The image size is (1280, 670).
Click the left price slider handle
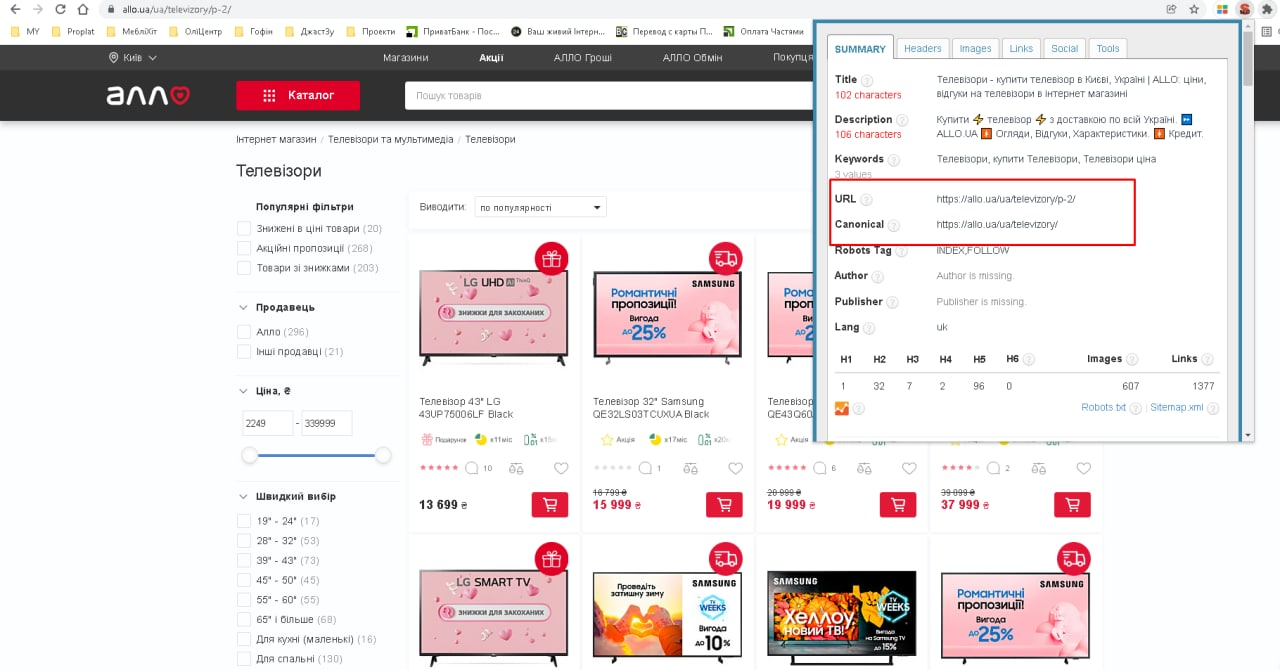click(x=250, y=455)
